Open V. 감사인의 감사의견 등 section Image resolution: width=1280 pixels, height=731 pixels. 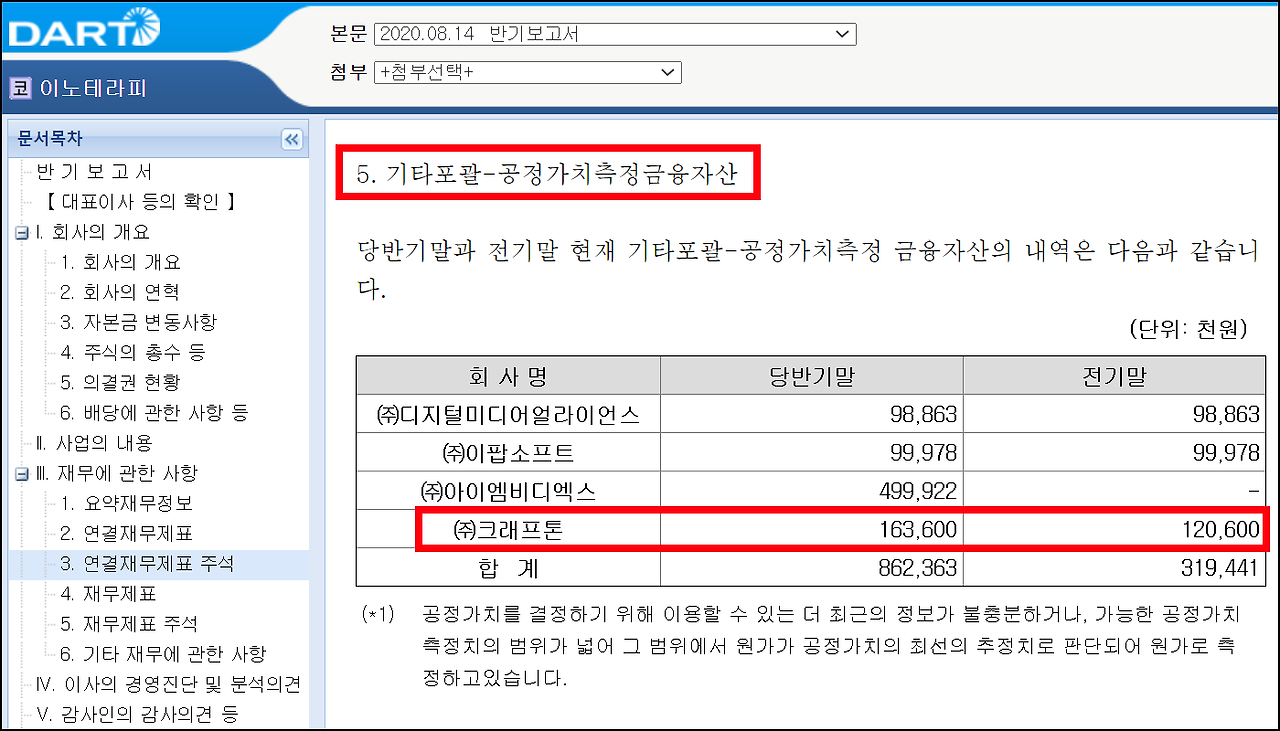click(137, 714)
